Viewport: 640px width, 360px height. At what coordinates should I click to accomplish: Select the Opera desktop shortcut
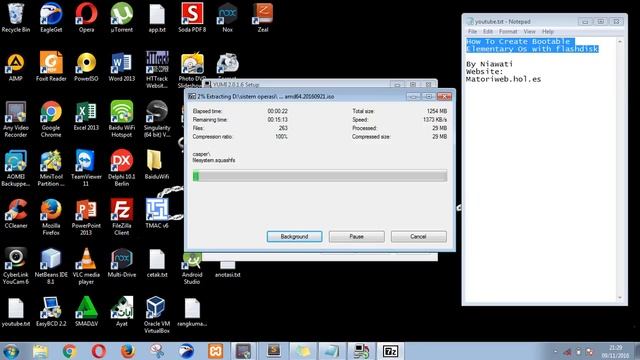pos(86,18)
